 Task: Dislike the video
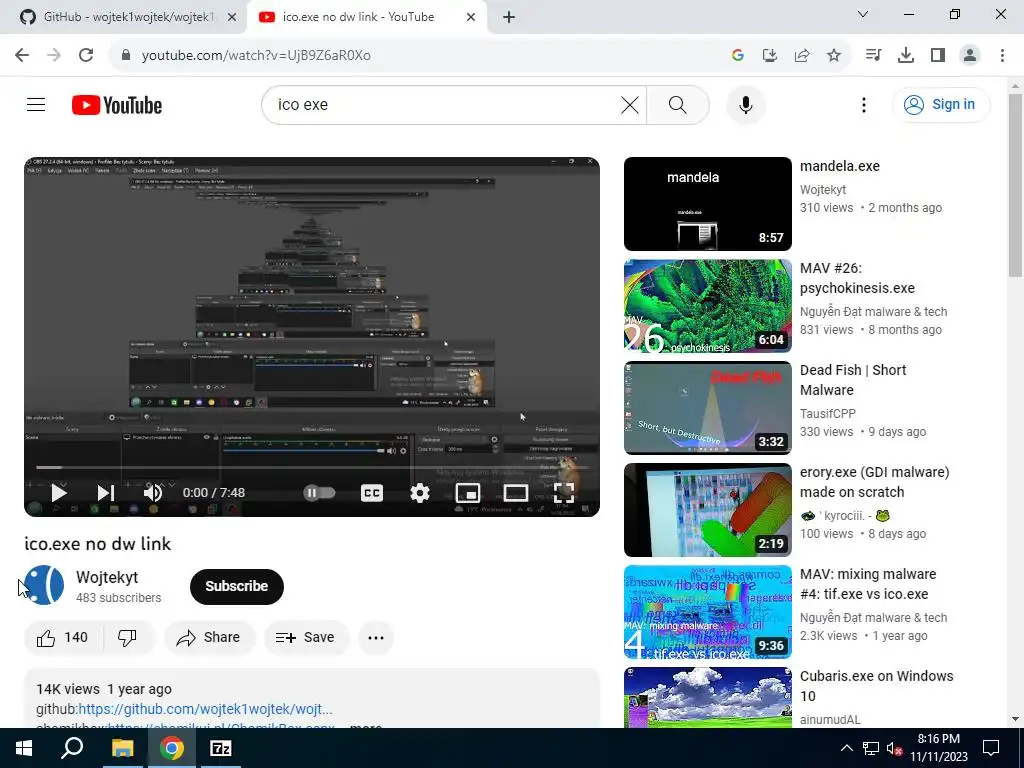tap(128, 637)
